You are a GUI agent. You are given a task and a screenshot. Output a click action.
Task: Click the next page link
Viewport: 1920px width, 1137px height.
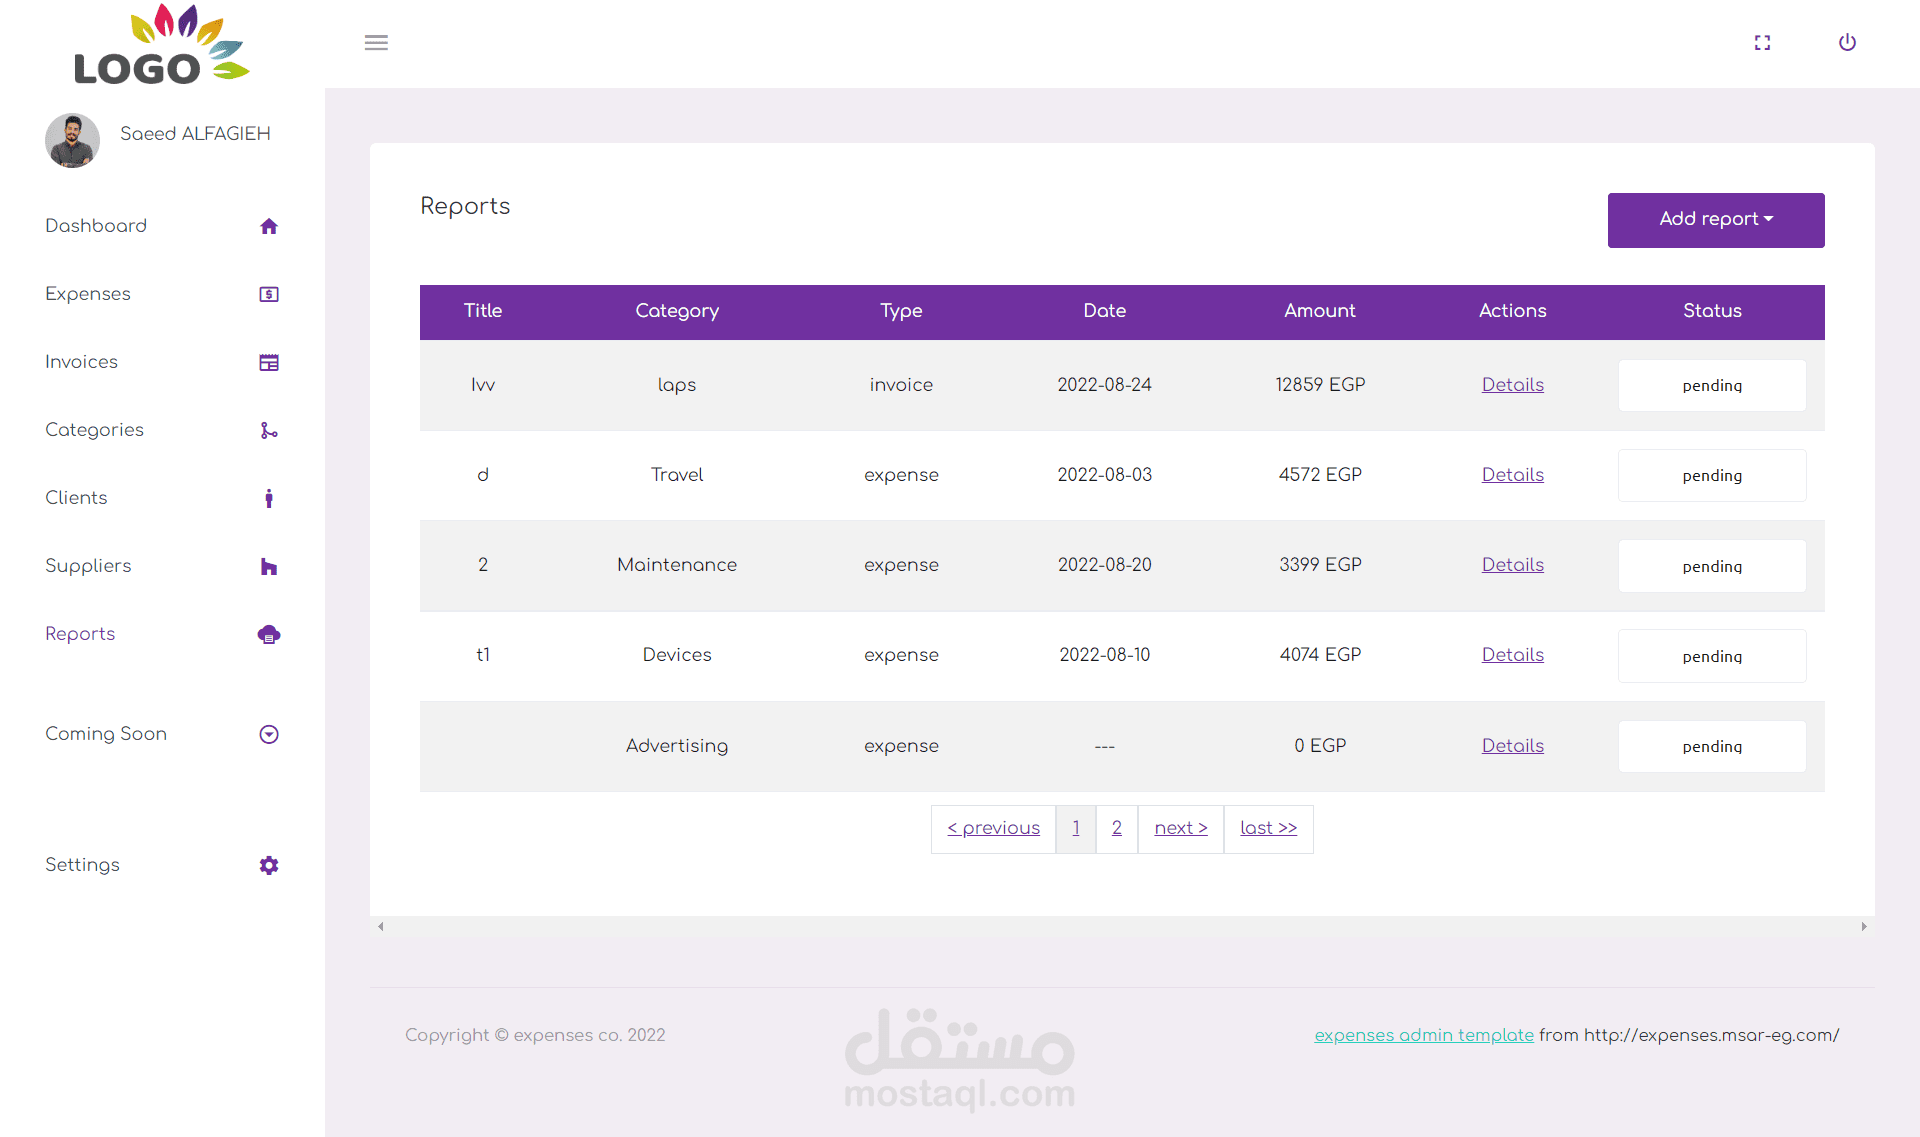coord(1180,828)
